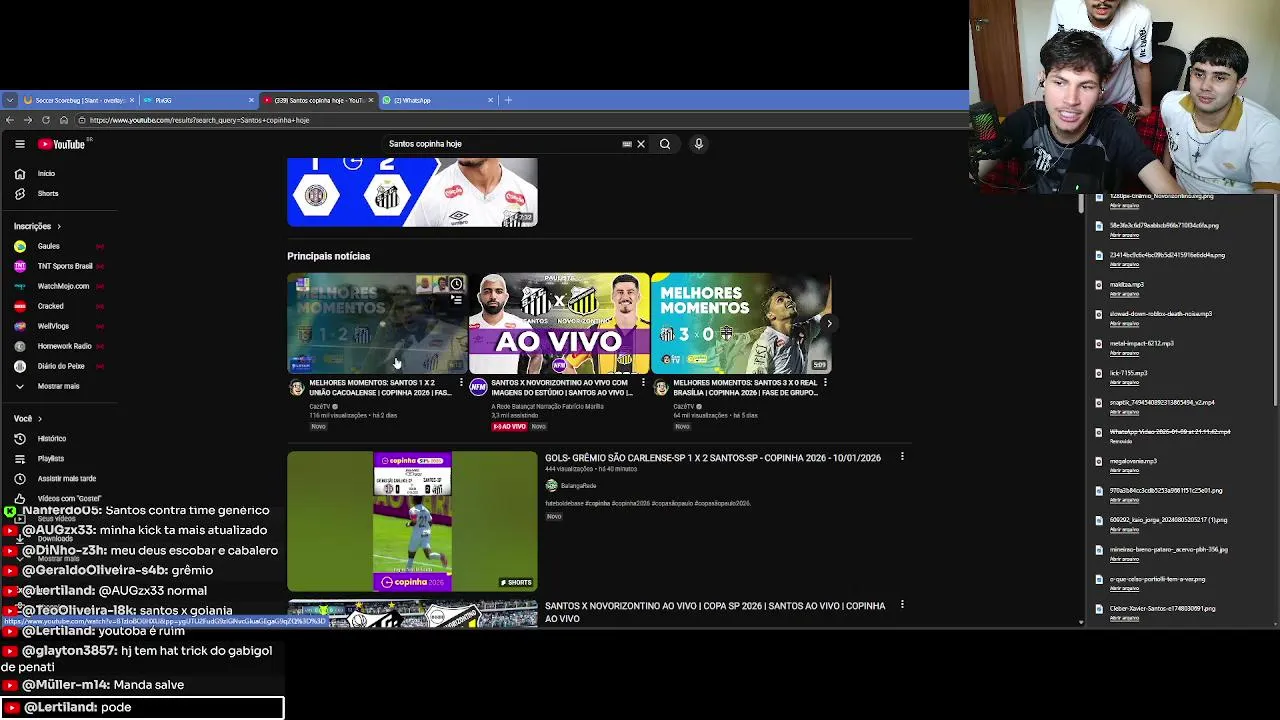Expand the Inscrições section chevron

pos(58,226)
